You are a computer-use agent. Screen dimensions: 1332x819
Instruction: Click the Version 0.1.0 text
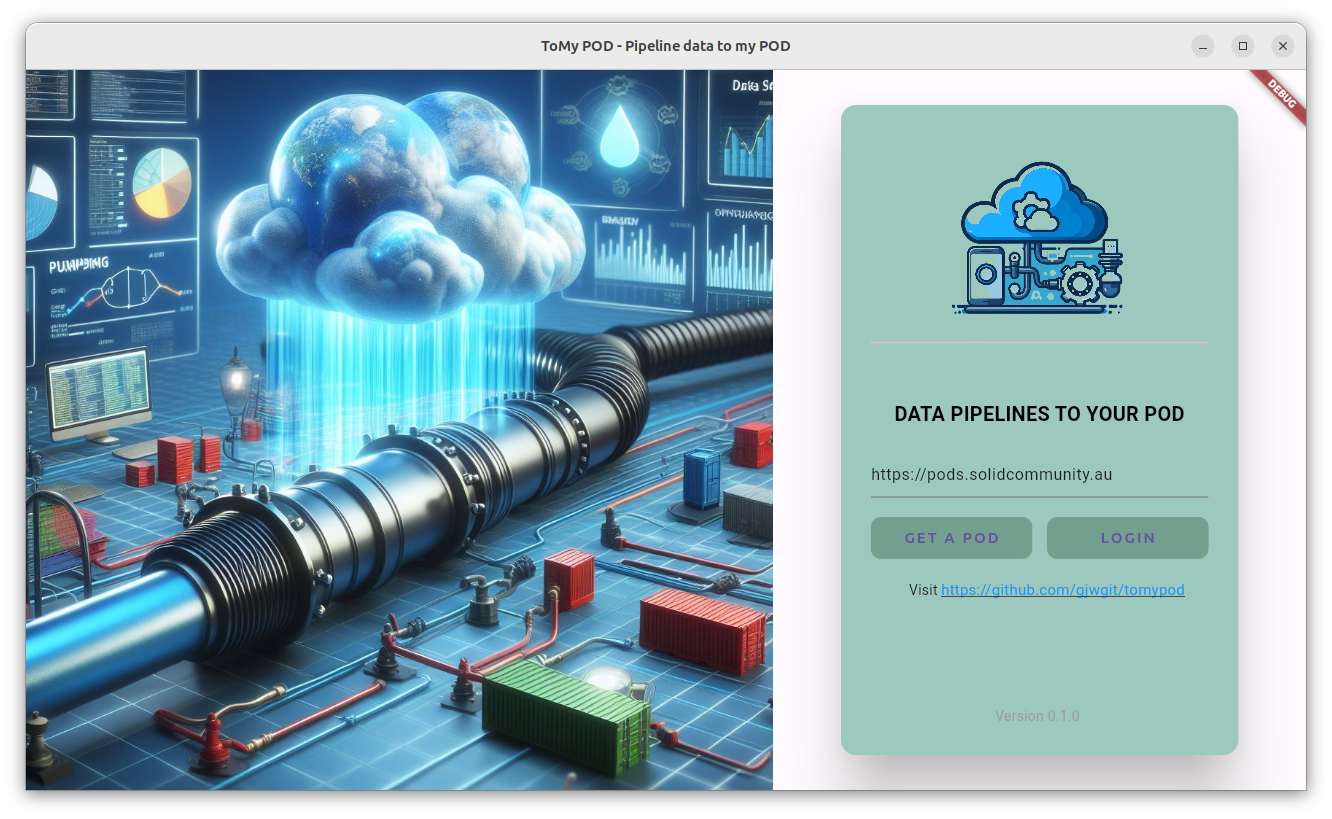click(x=1037, y=716)
